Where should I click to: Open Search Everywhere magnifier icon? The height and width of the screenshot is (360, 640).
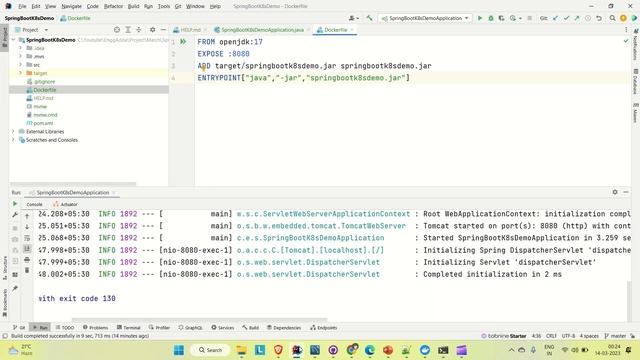[x=612, y=18]
